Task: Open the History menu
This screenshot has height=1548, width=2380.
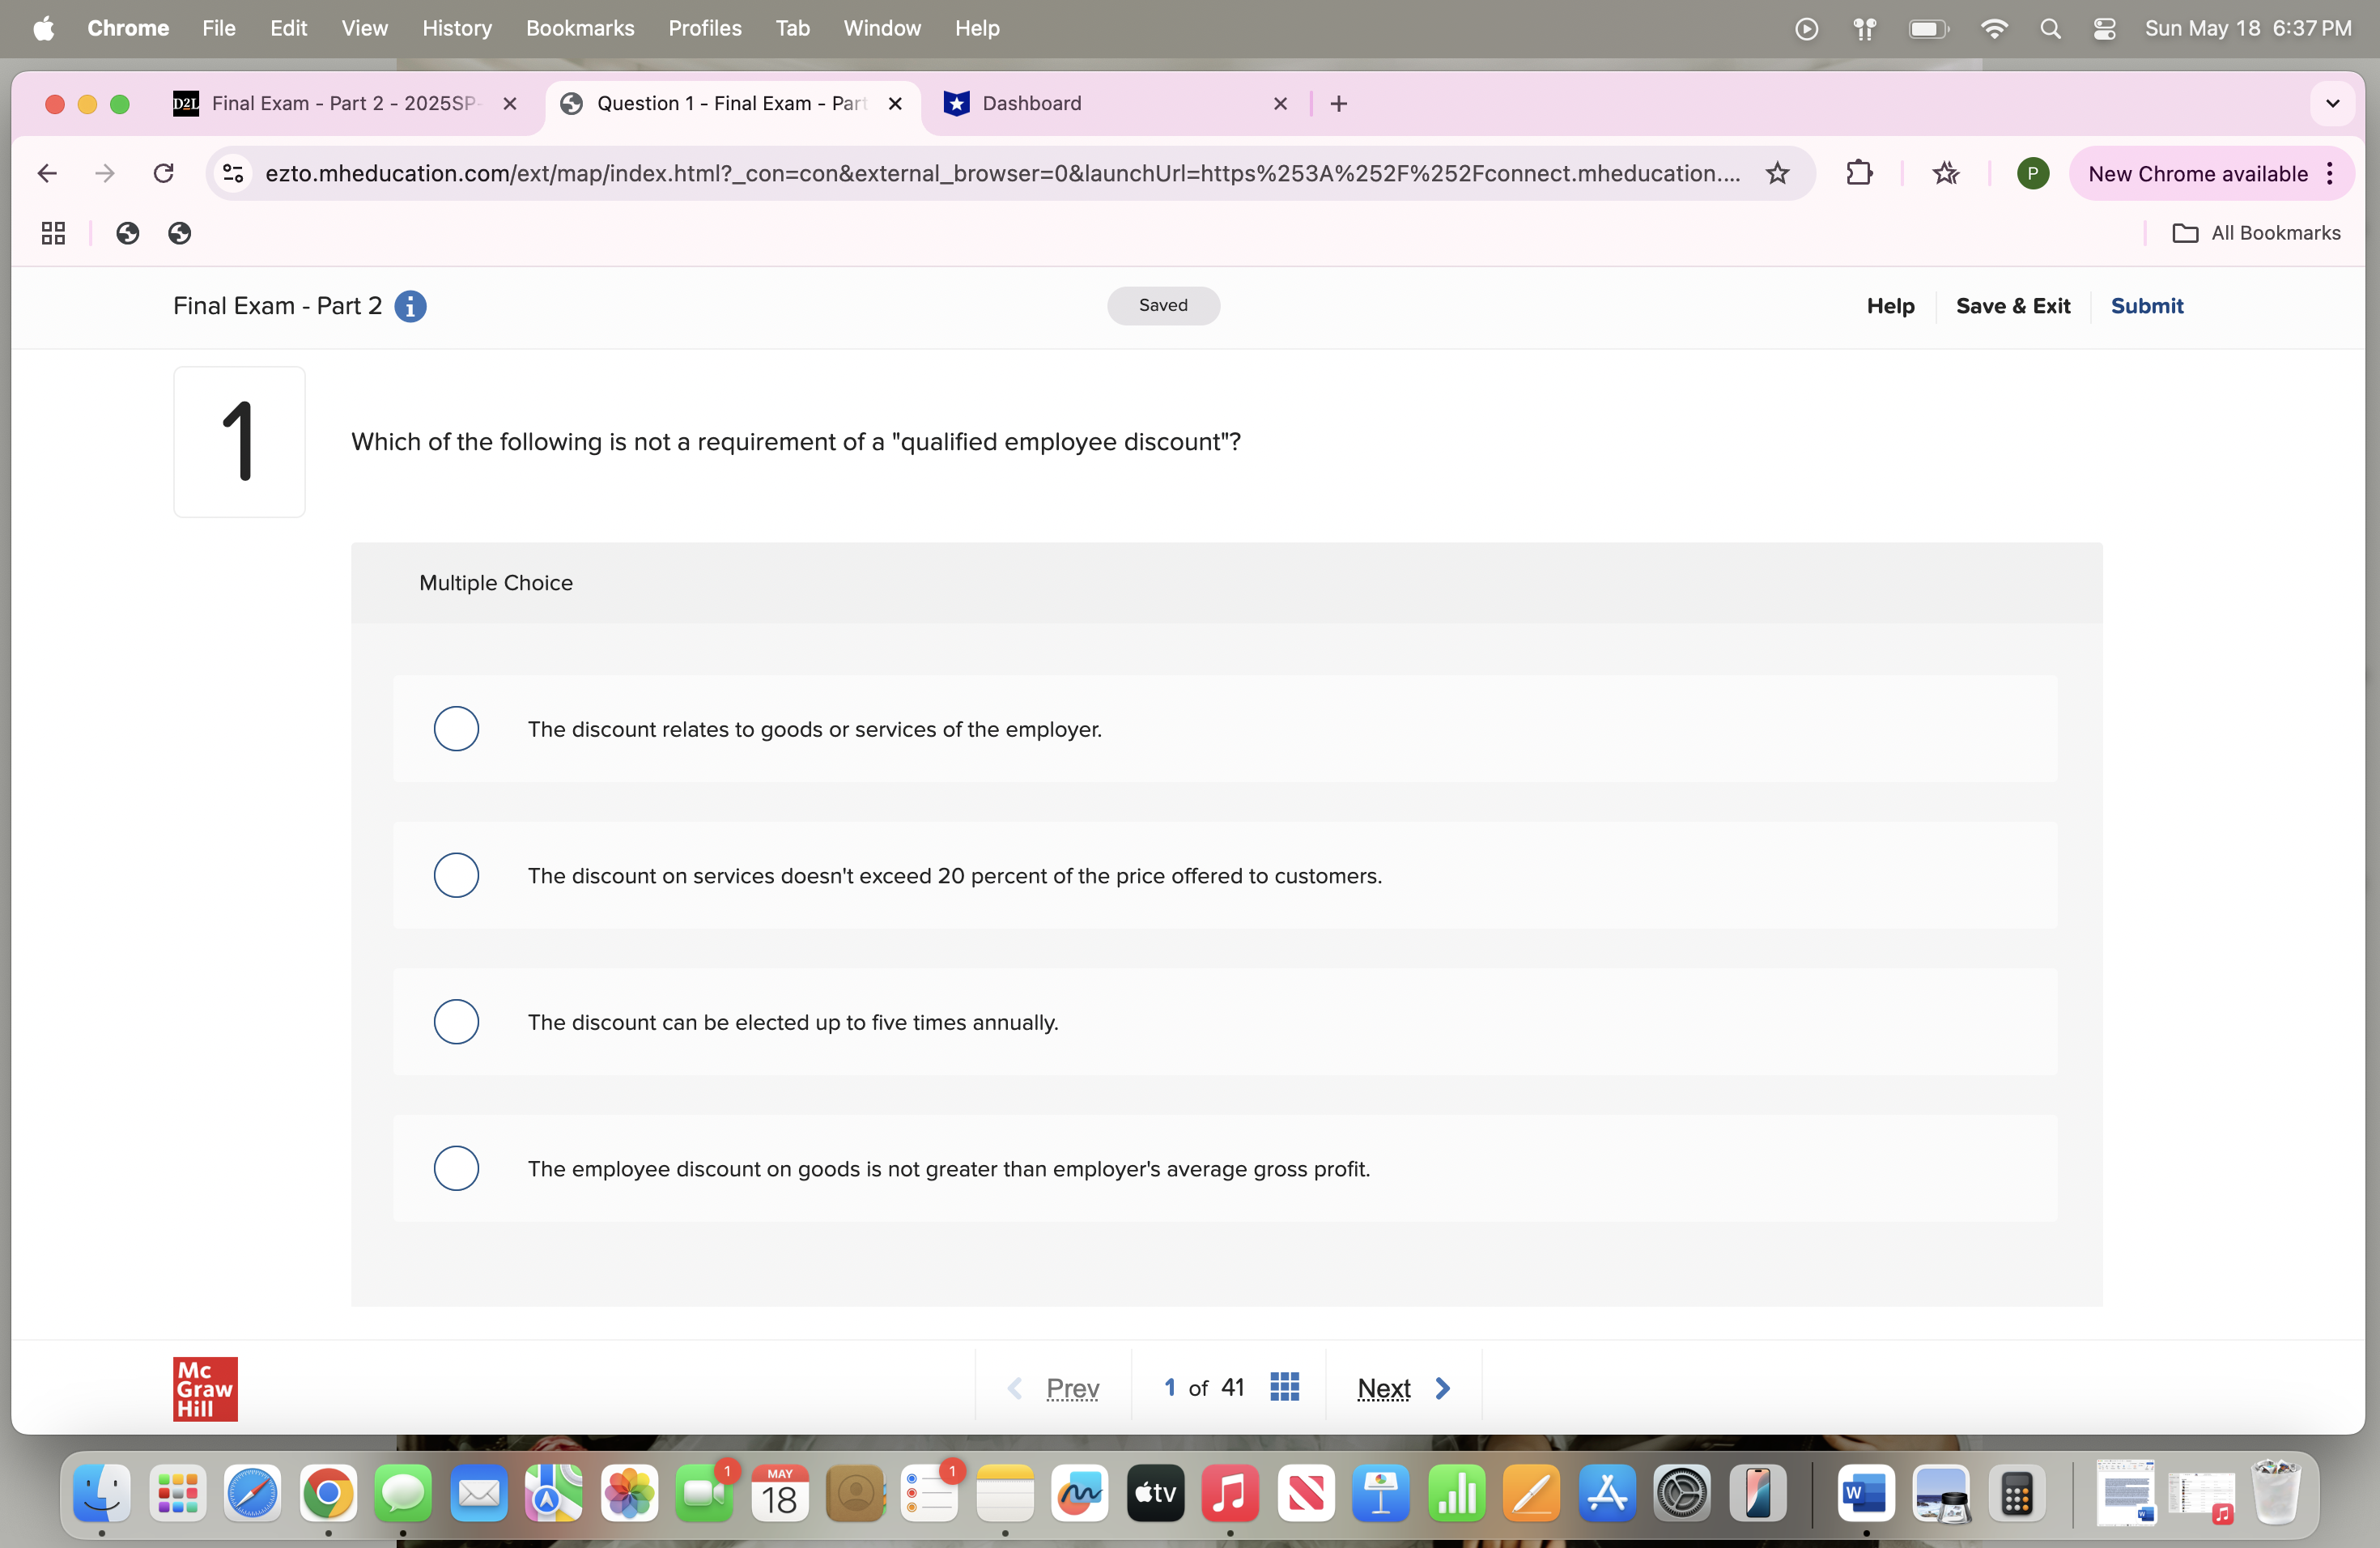Action: click(x=457, y=28)
